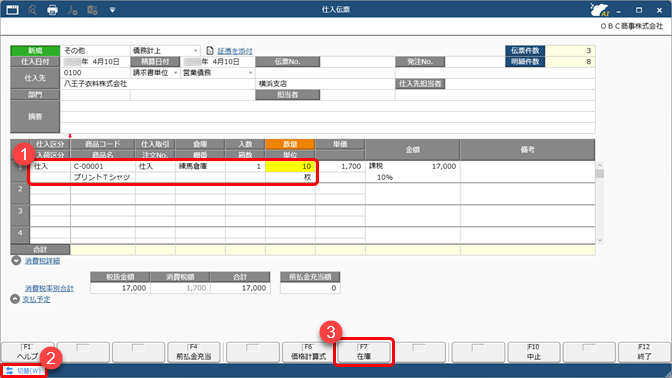Screen dimensions: 672x378
Task: Click the 仕入区分 cell in row 1
Action: tap(50, 166)
